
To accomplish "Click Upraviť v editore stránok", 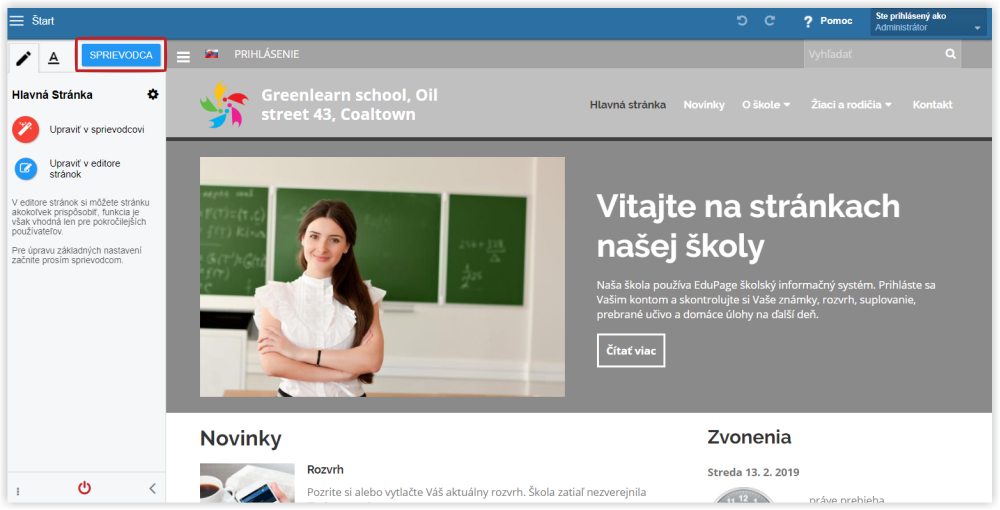I will pyautogui.click(x=85, y=168).
